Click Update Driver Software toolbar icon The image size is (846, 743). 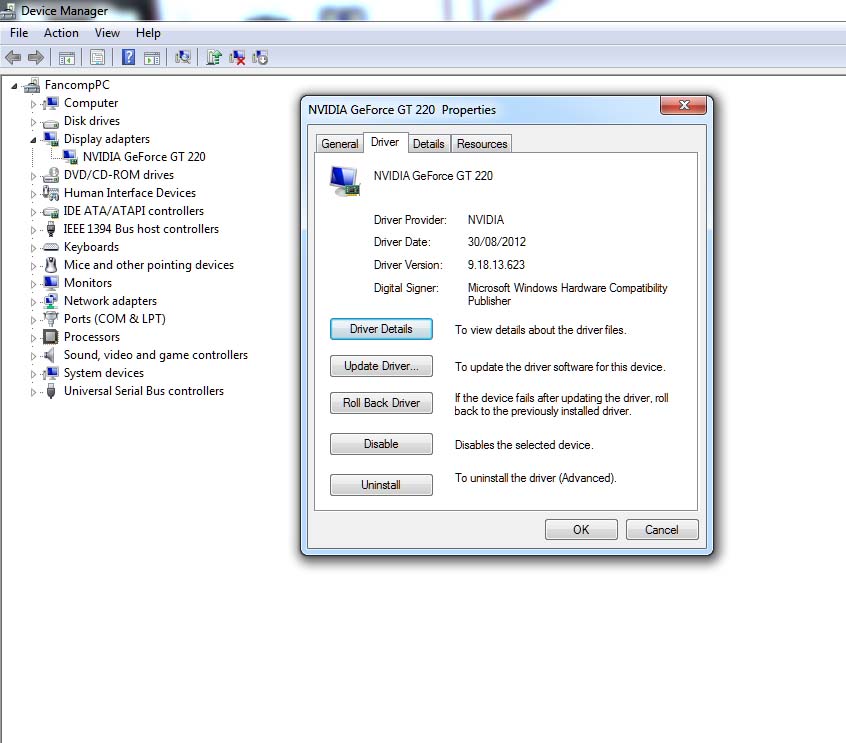214,58
